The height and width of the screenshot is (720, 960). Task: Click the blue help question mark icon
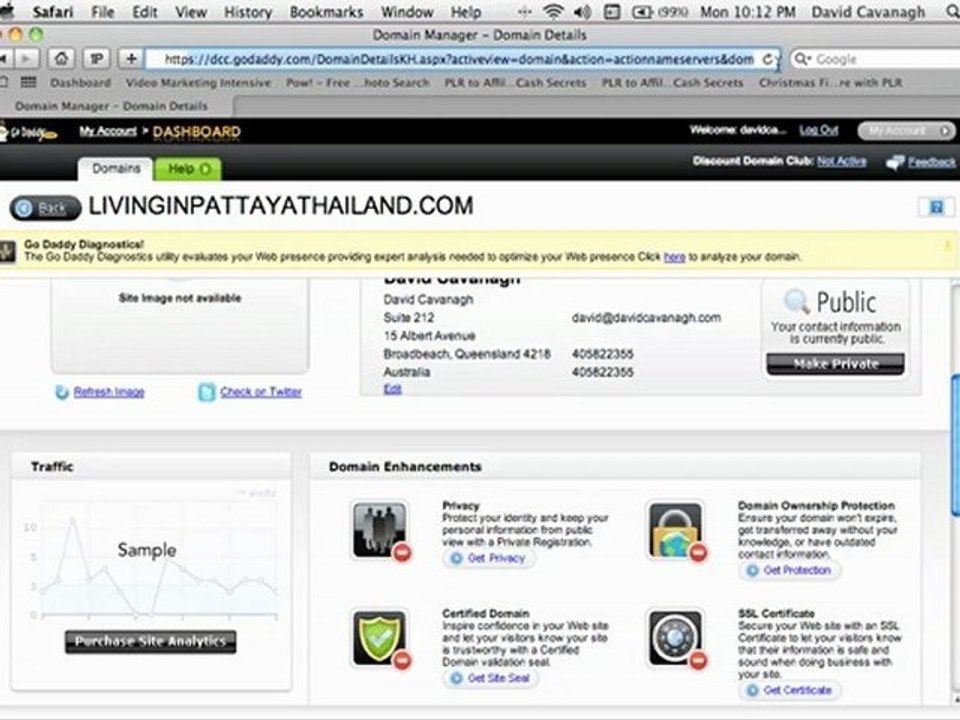click(936, 207)
